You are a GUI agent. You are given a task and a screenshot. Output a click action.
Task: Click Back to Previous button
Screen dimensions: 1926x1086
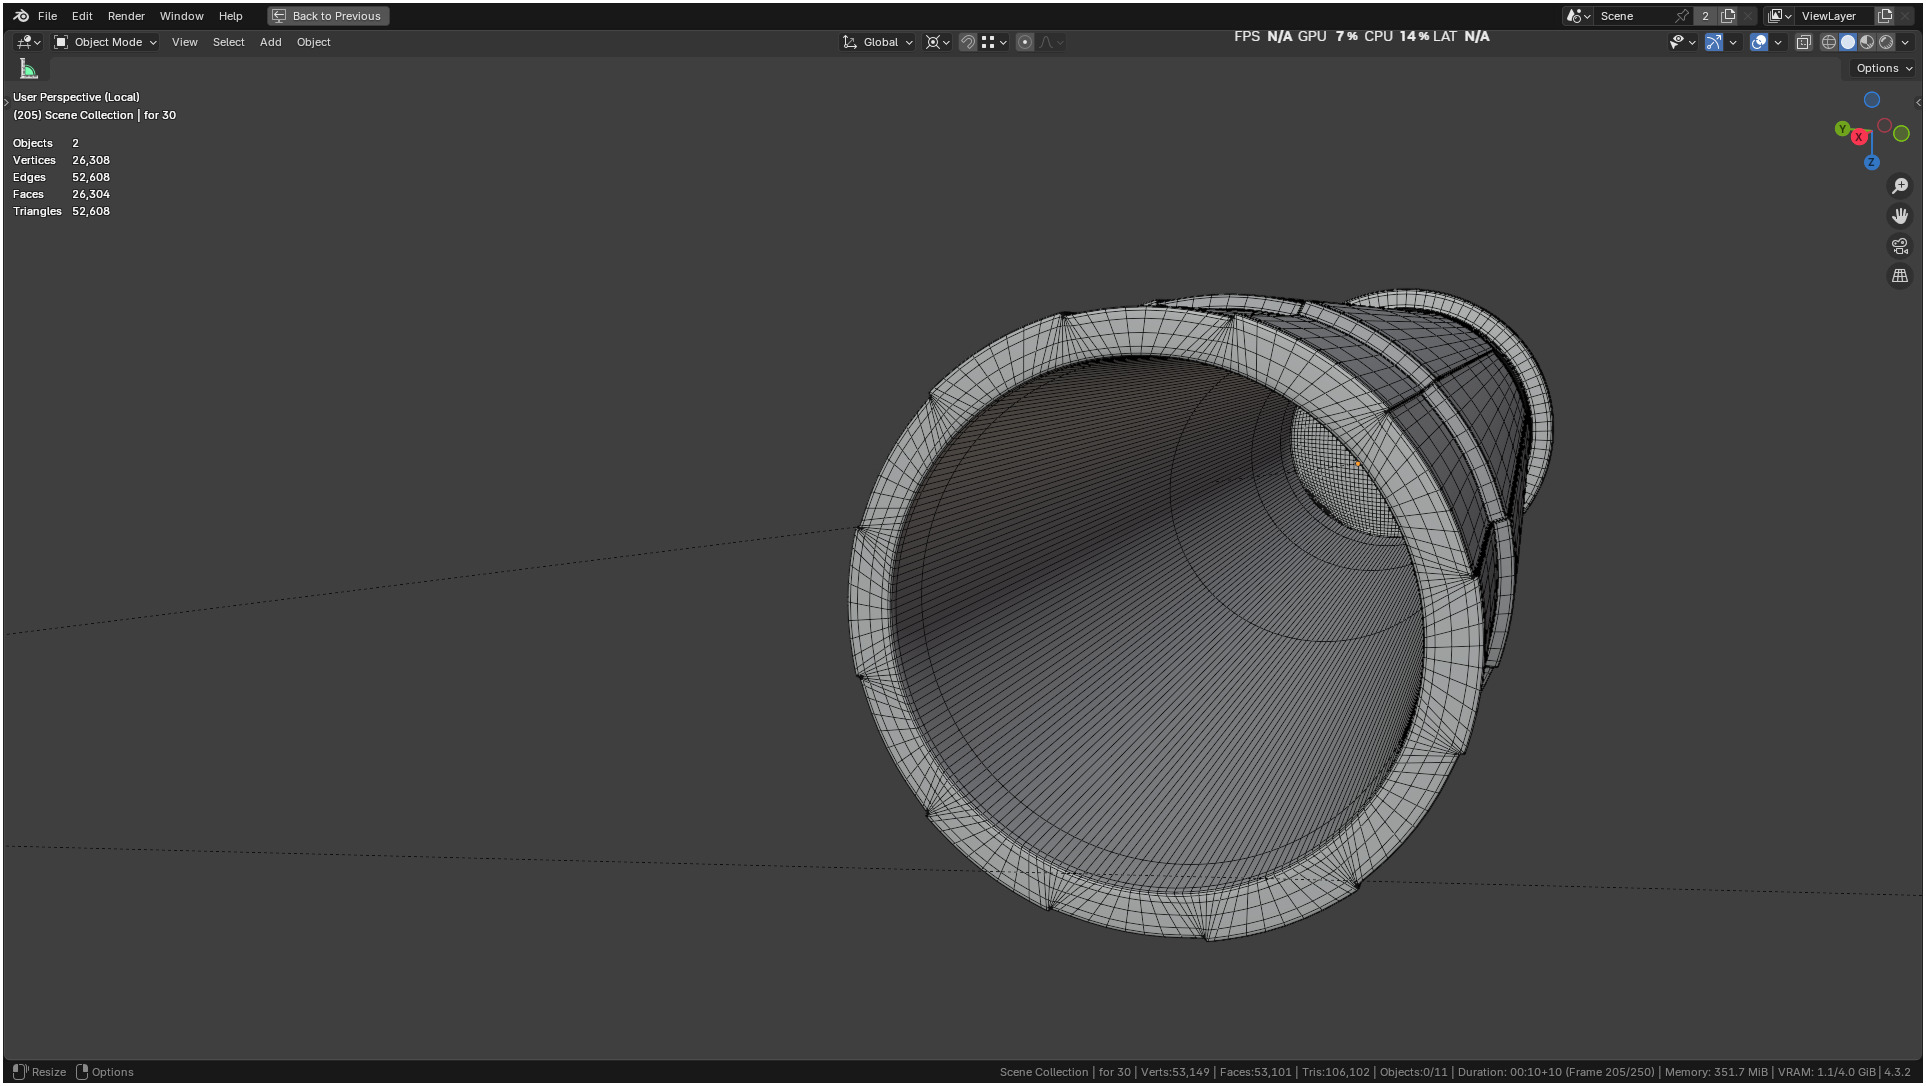tap(328, 16)
